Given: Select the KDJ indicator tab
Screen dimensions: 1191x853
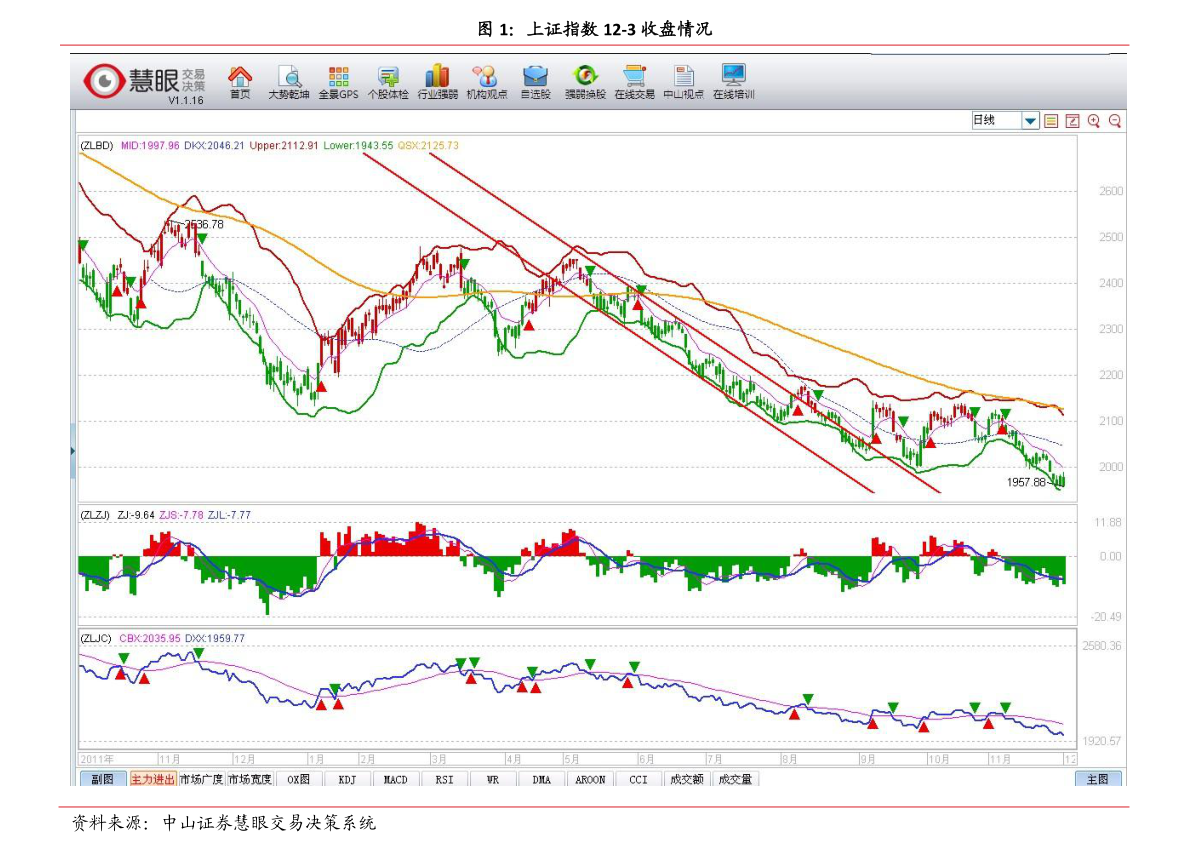Looking at the screenshot, I should 346,779.
